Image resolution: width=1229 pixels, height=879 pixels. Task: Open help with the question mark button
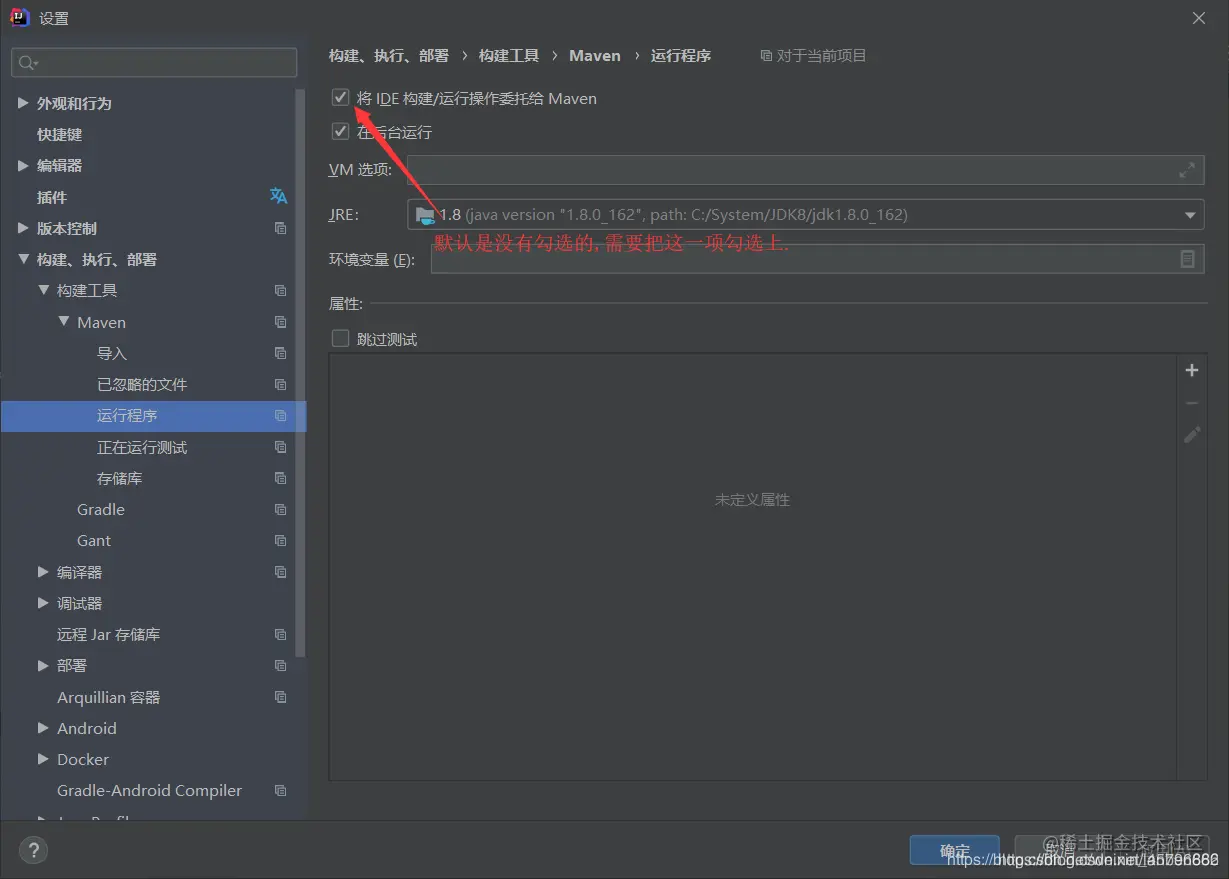[x=33, y=851]
